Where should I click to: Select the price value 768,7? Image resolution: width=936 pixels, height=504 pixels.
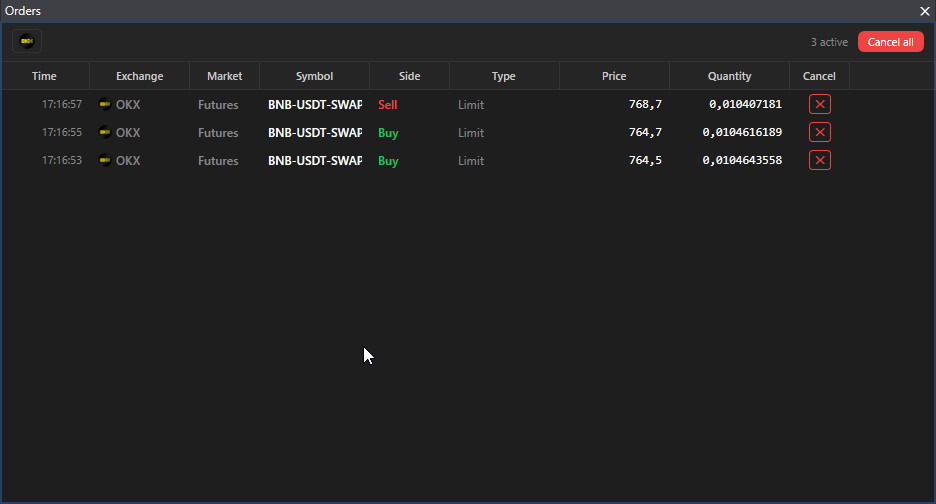coord(645,104)
